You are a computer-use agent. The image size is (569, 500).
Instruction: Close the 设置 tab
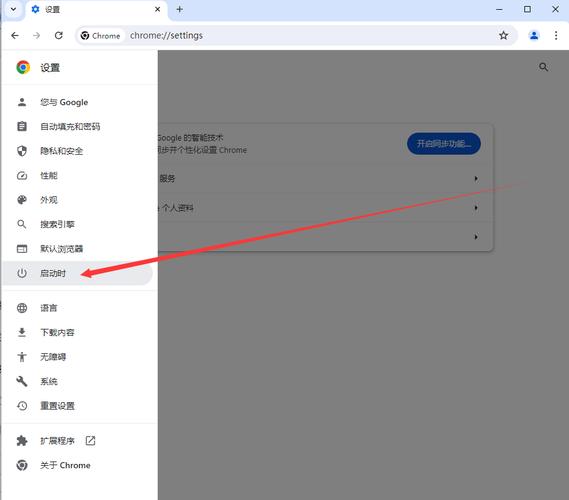tap(157, 9)
